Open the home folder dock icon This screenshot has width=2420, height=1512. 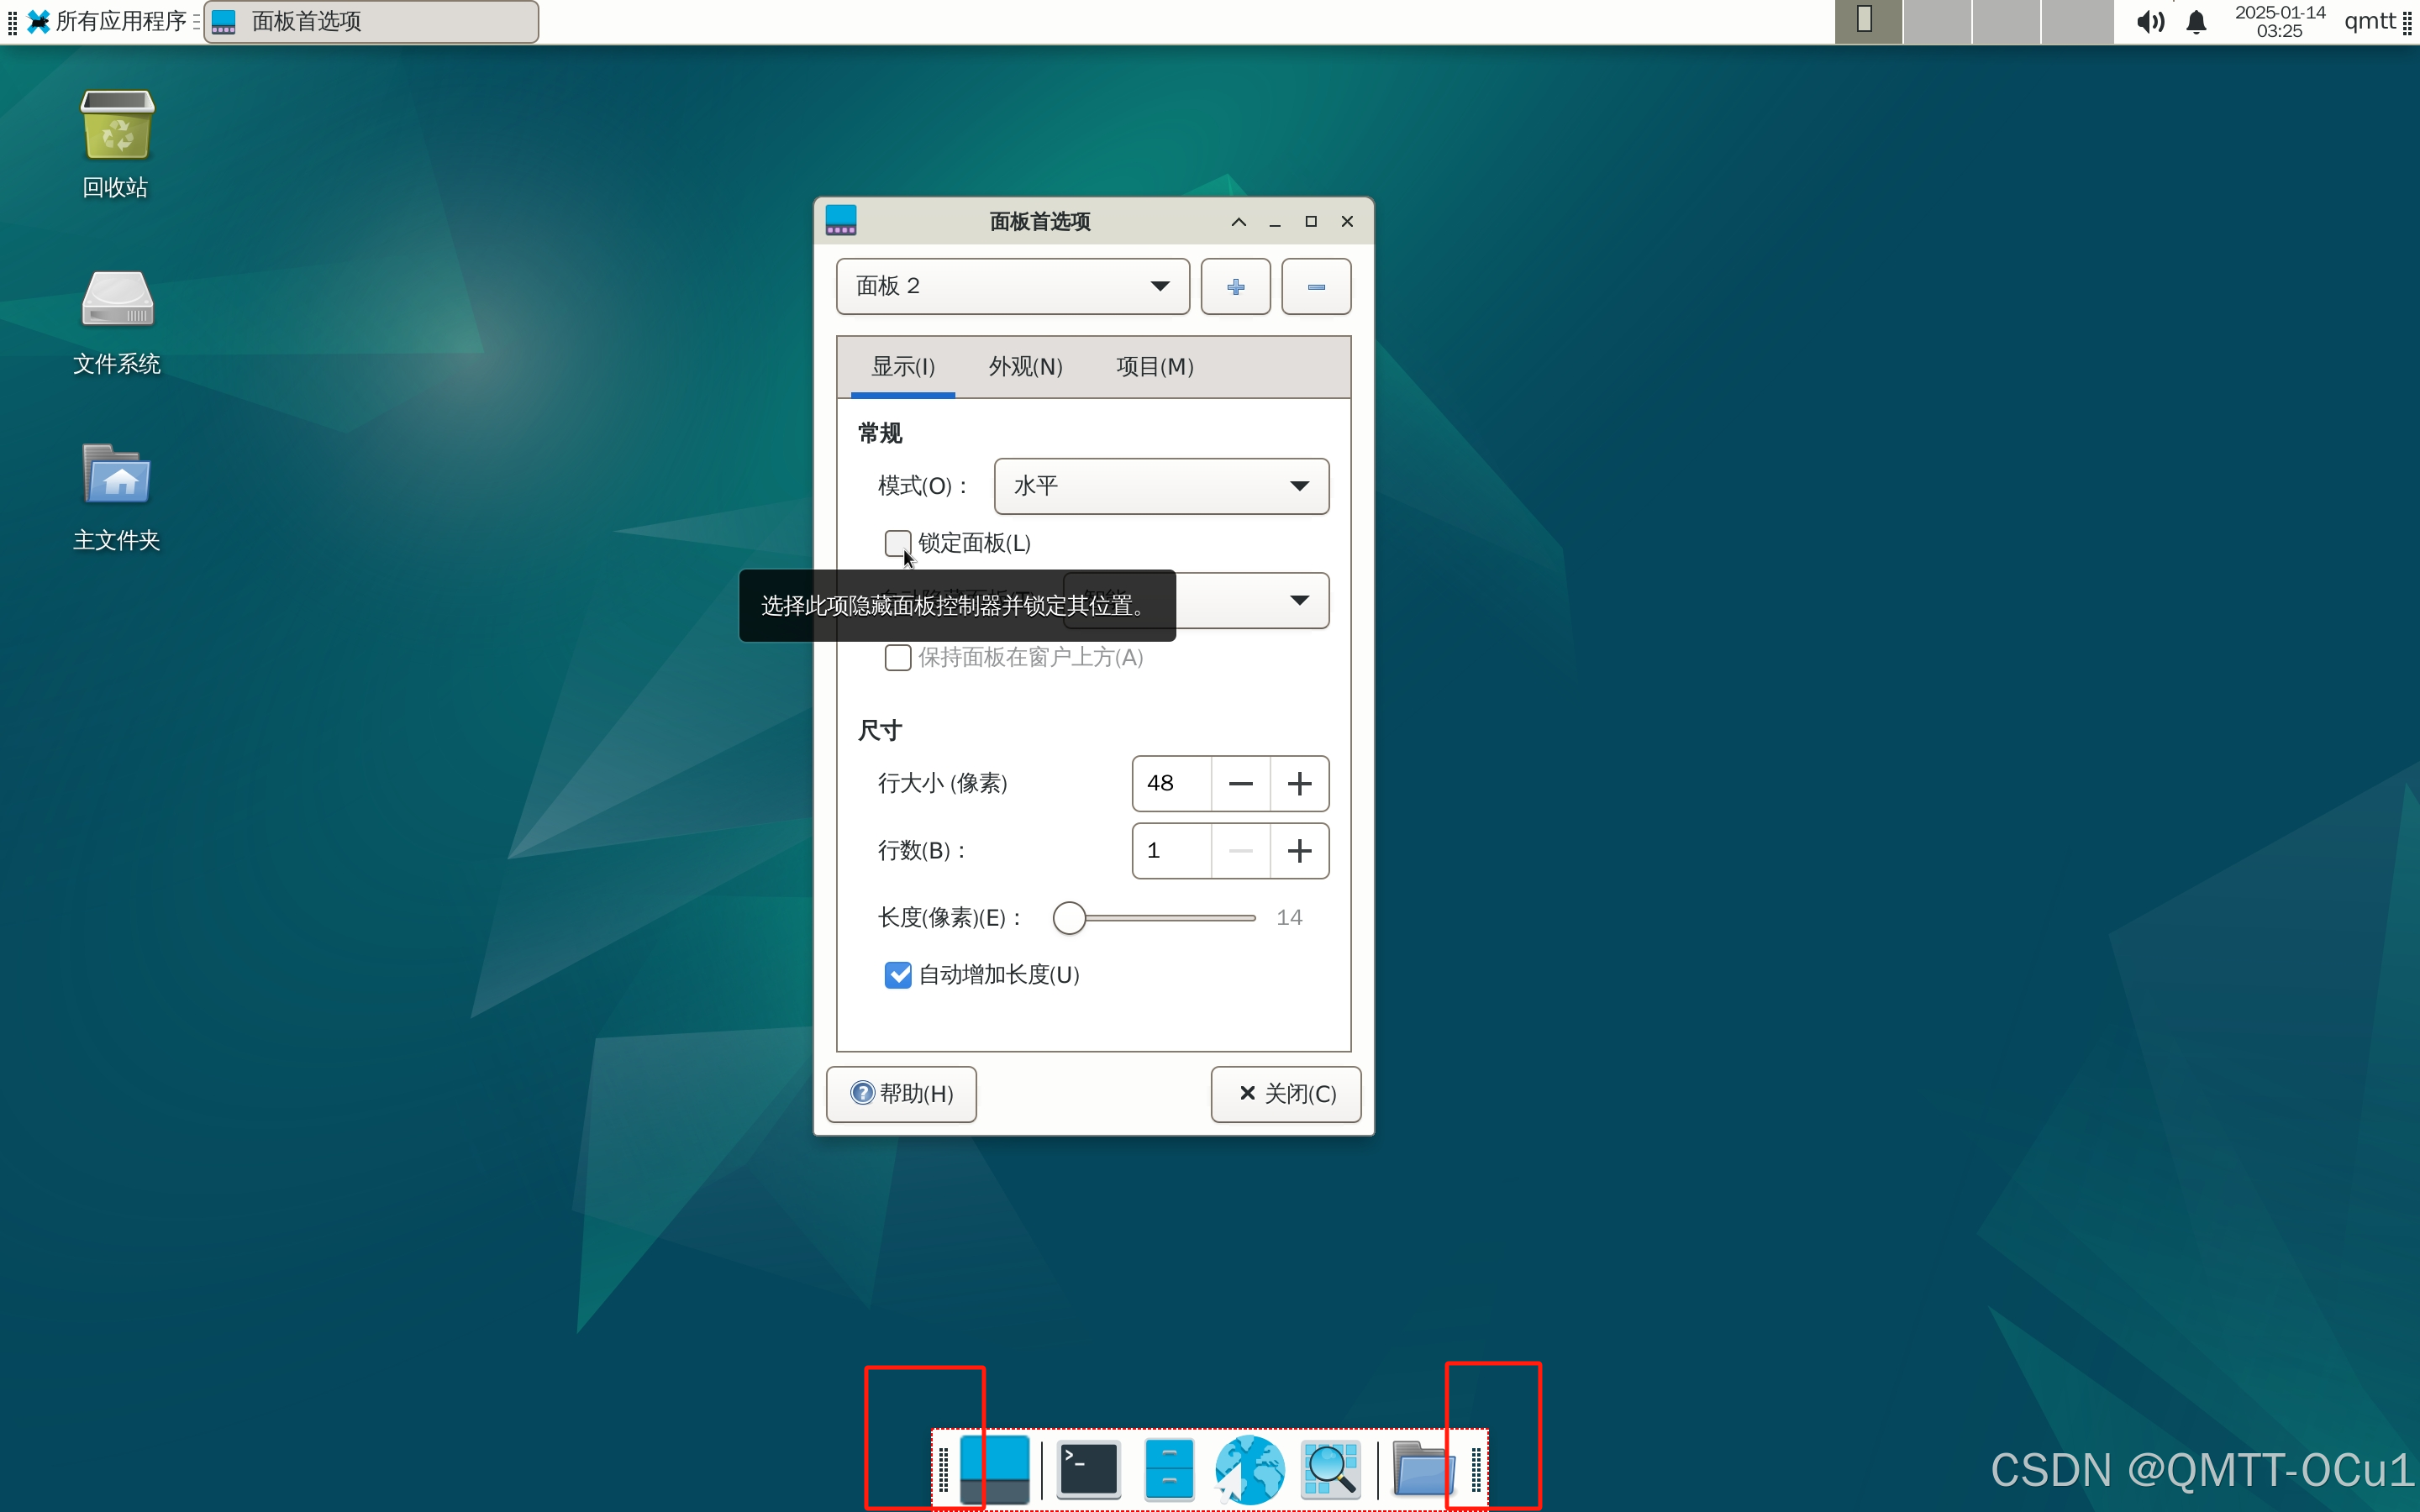[1422, 1469]
